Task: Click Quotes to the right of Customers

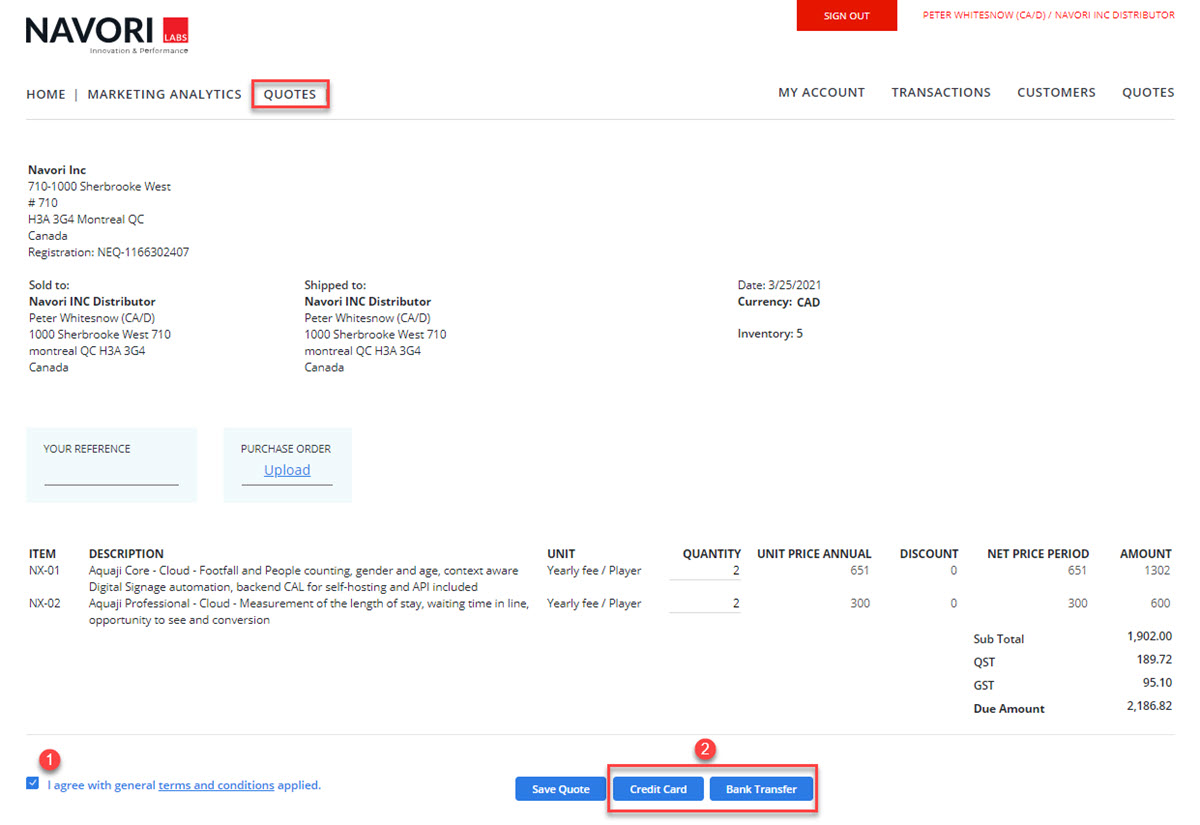Action: (1148, 92)
